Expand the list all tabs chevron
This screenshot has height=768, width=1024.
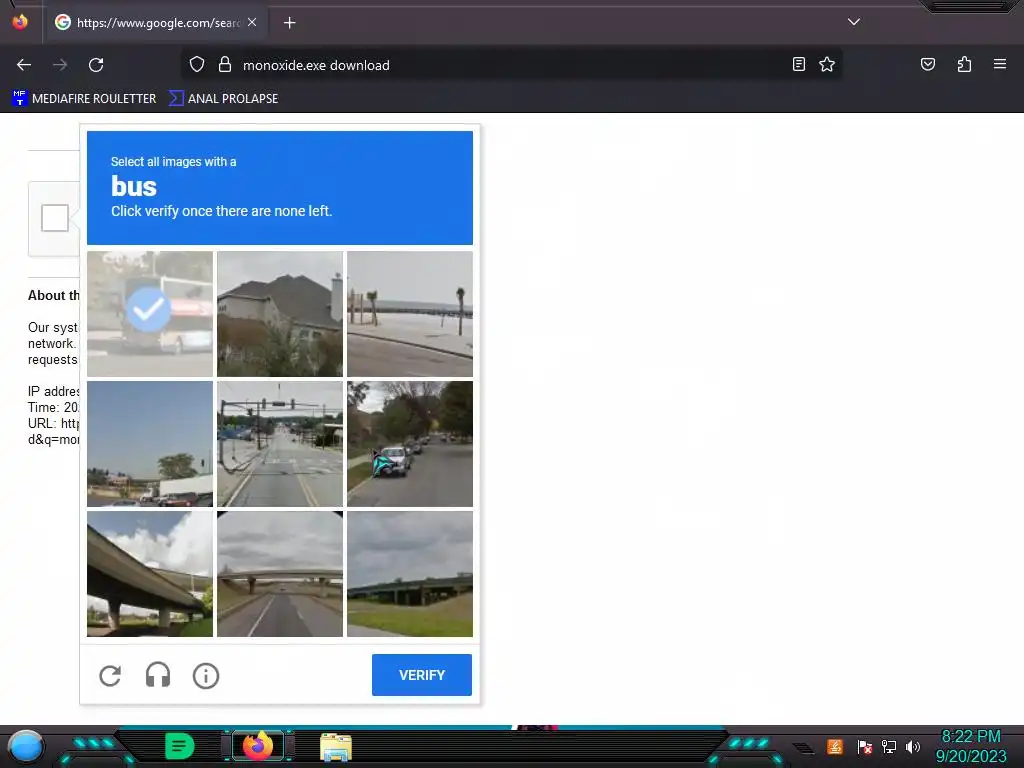(854, 22)
